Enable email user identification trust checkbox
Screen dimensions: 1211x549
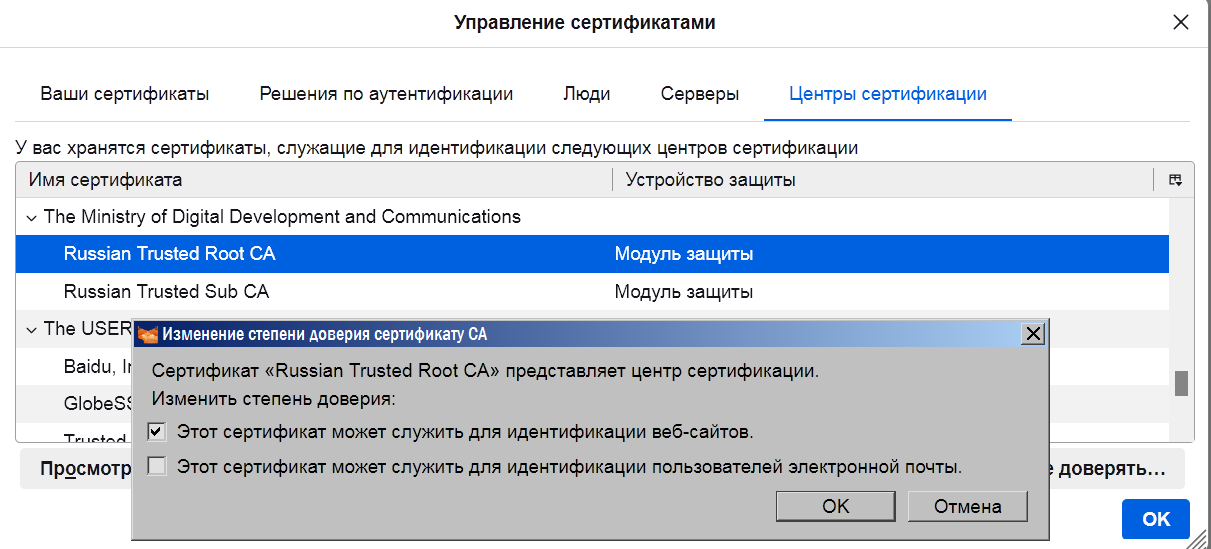156,466
